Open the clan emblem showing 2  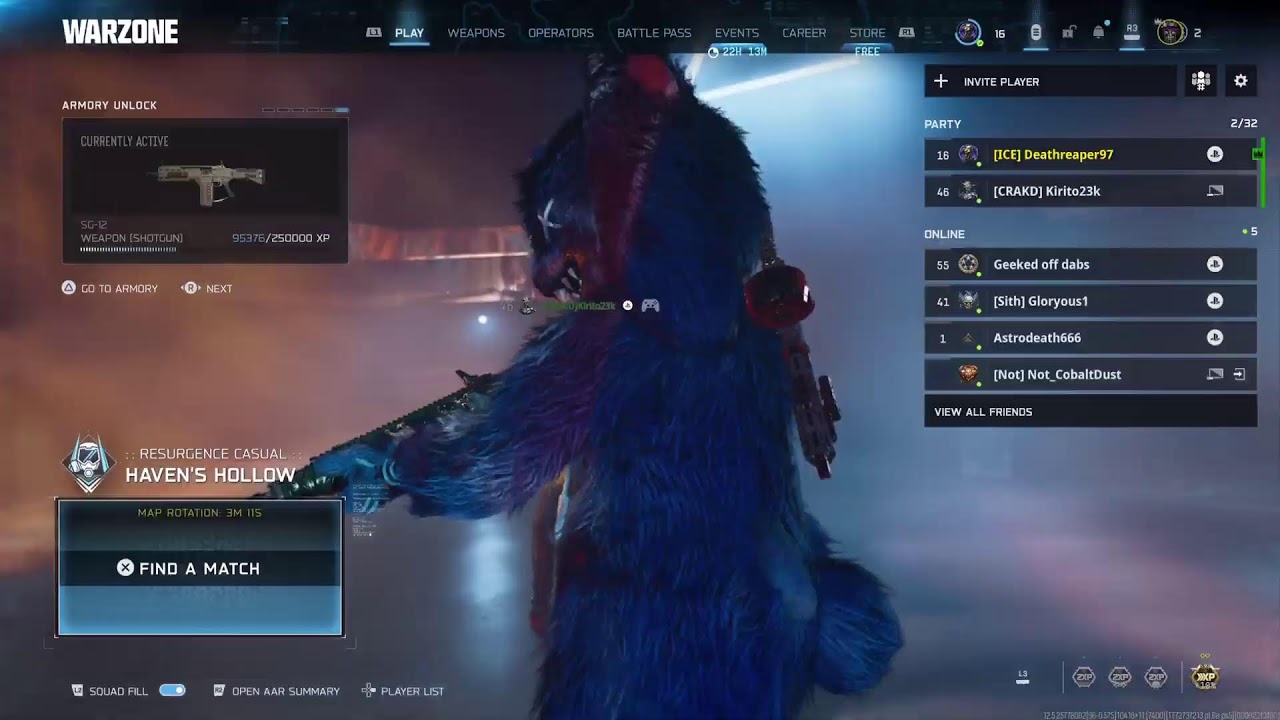pos(1170,33)
